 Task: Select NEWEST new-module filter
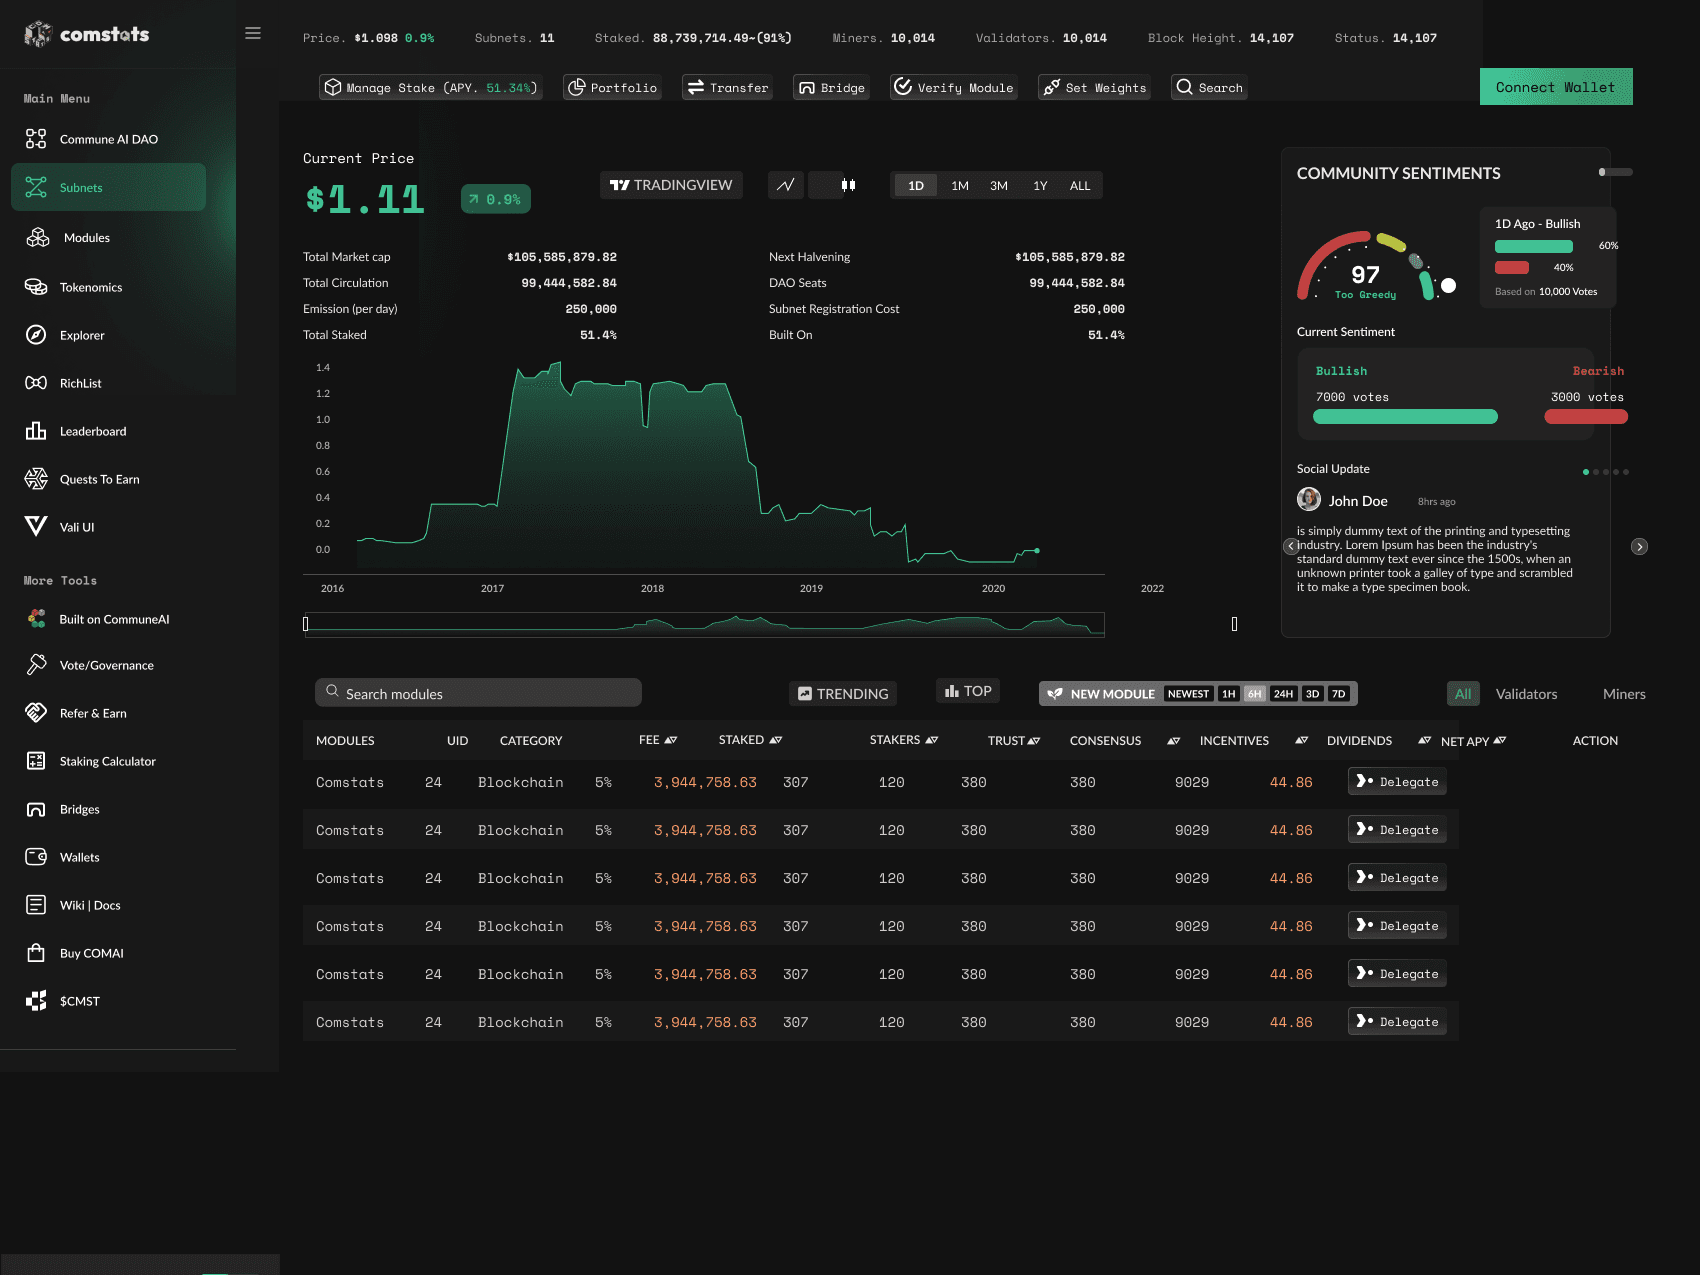[x=1188, y=694]
